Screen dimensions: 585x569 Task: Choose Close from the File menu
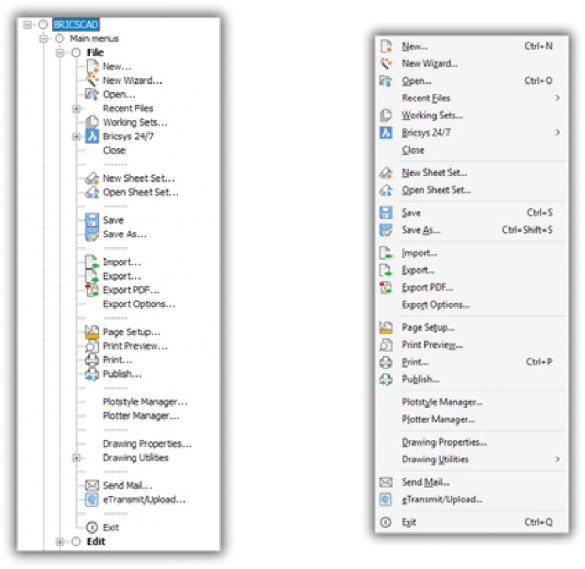tap(472, 150)
